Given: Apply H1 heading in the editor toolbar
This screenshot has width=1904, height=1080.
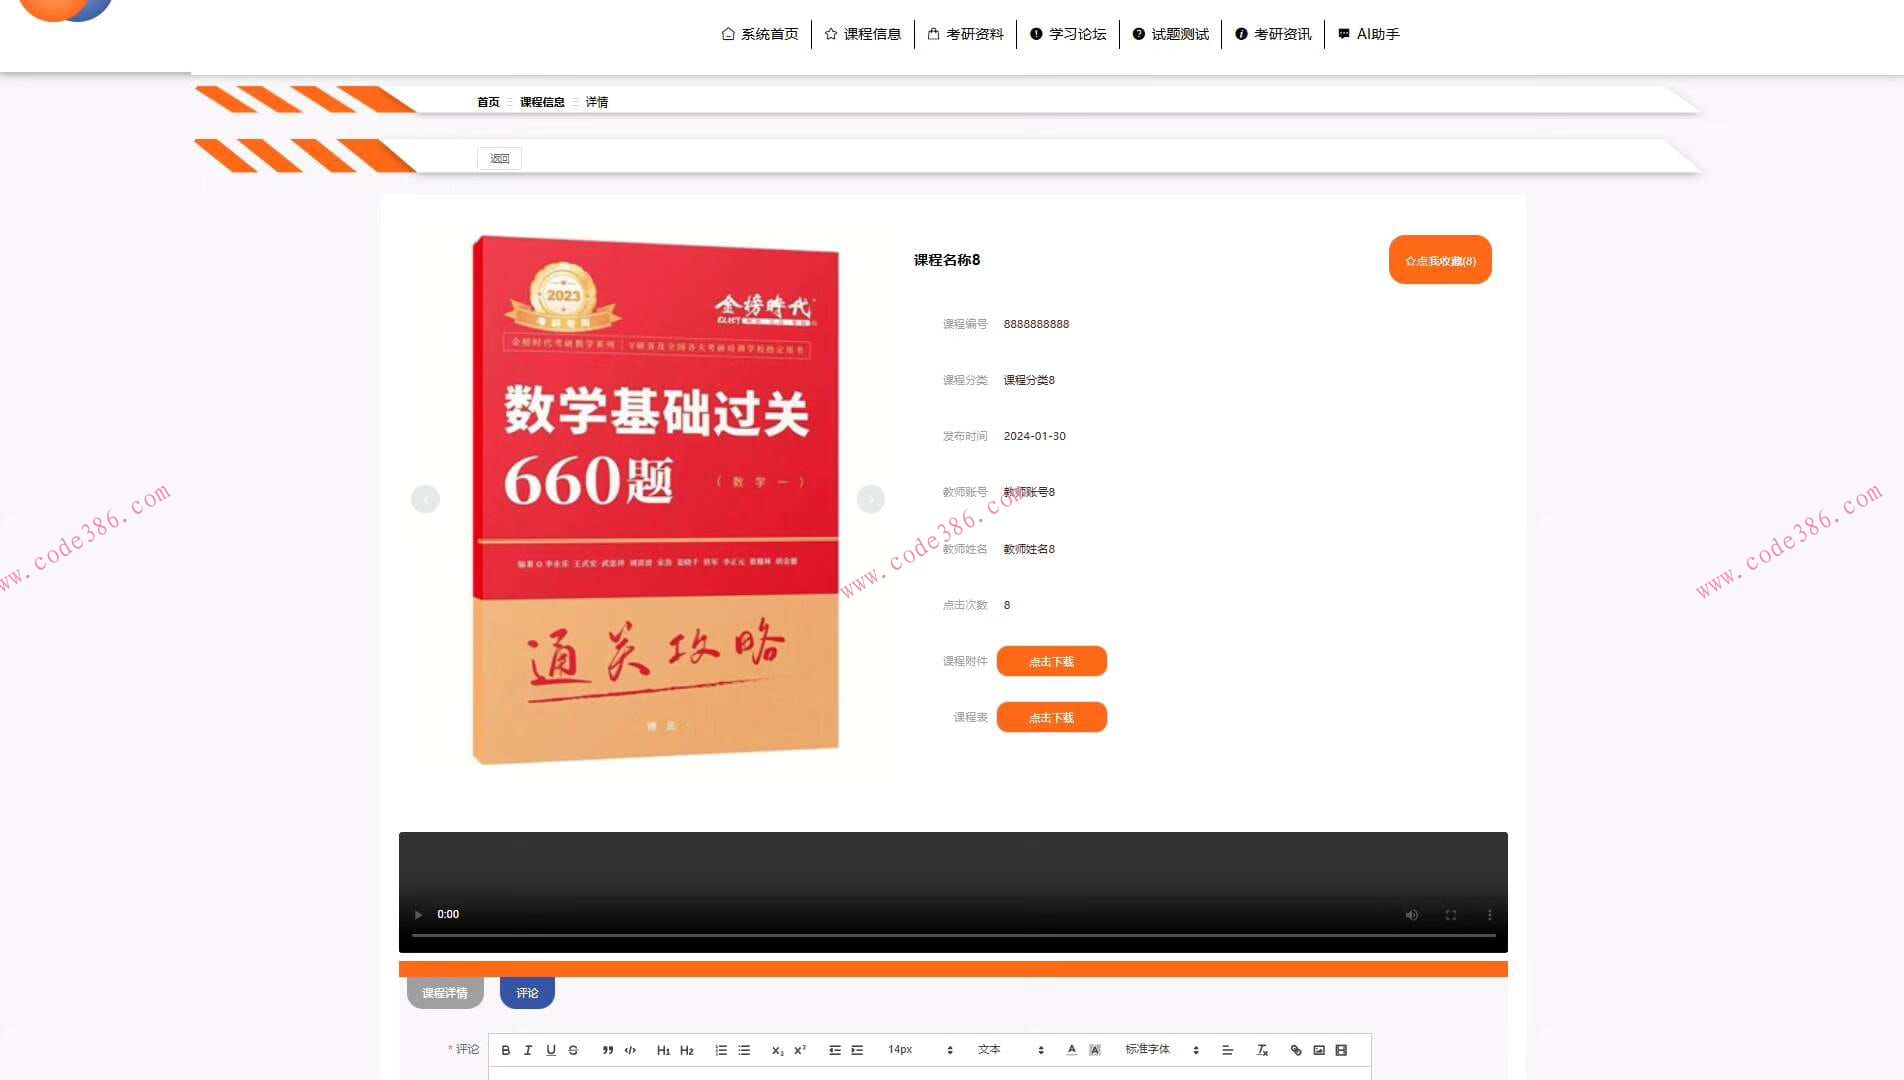Looking at the screenshot, I should coord(663,1049).
